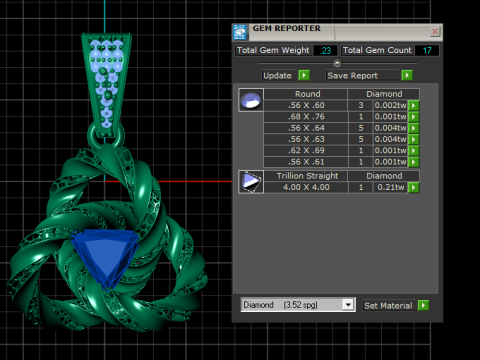
Task: Click the 0.21tw weight cell
Action: [390, 187]
